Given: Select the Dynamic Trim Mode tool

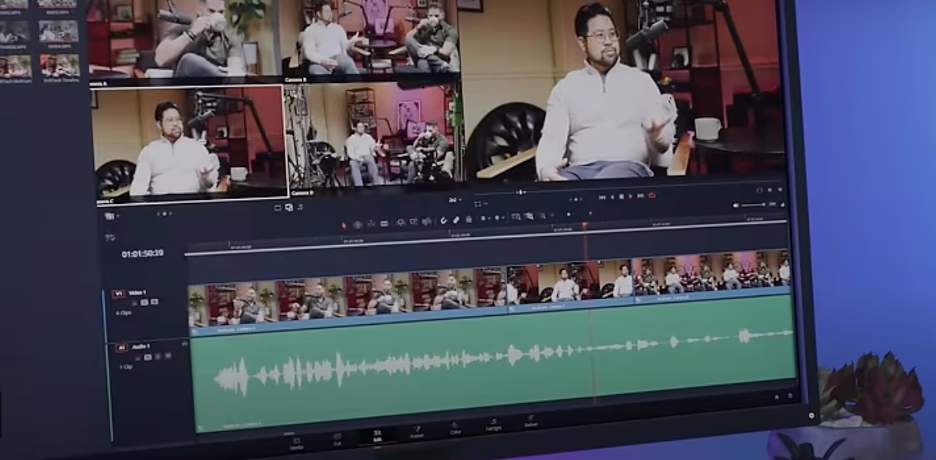Looking at the screenshot, I should 371,224.
